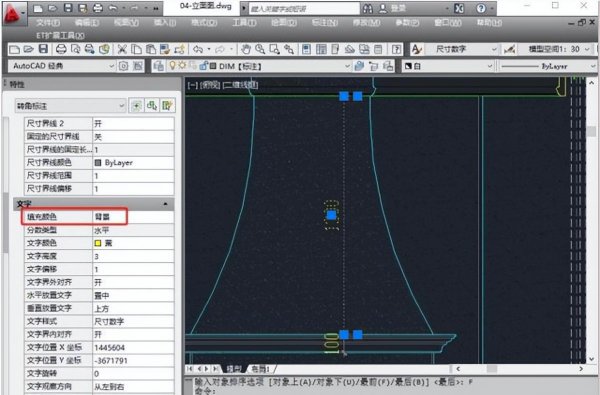Click Plot in the quick access toolbar
Screen dimensions: 600x395
click(98, 8)
